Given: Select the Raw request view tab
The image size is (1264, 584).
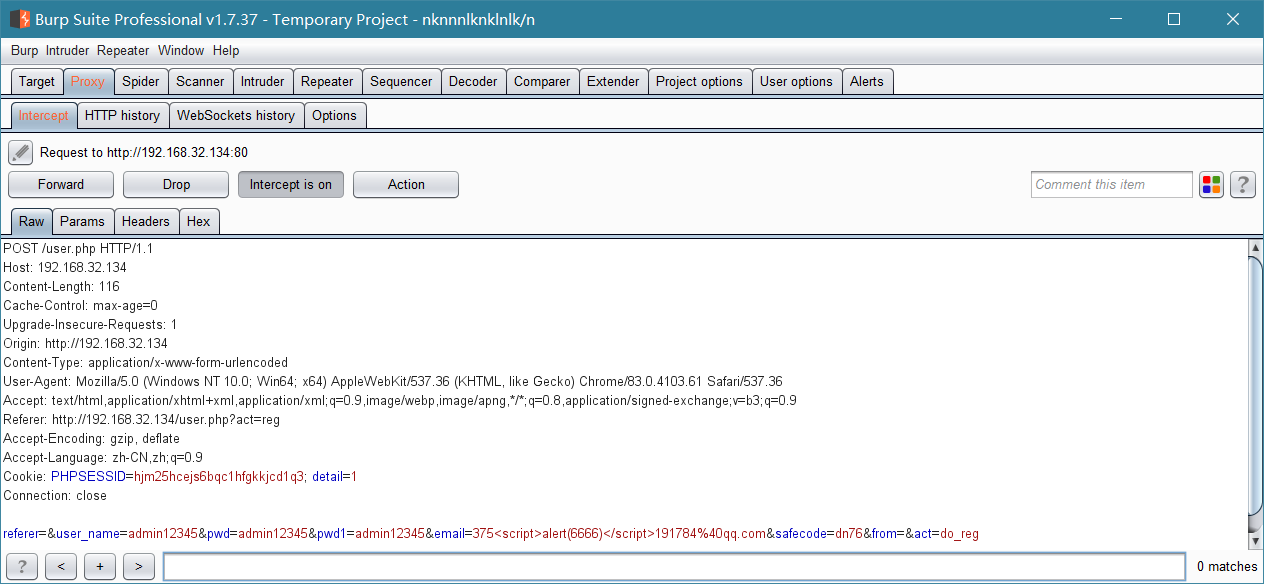Looking at the screenshot, I should click(x=32, y=221).
